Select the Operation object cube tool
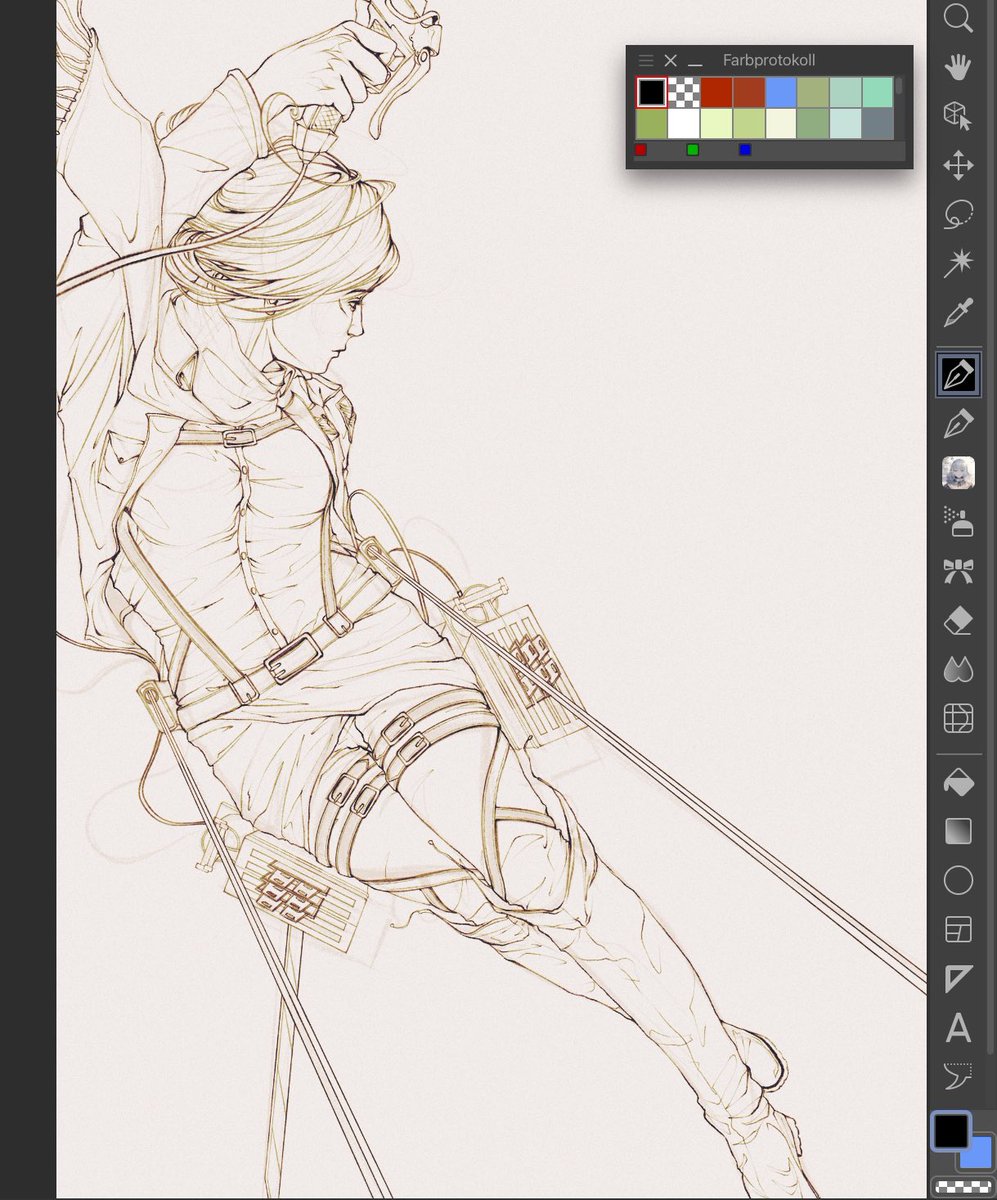The image size is (997, 1200). point(958,115)
